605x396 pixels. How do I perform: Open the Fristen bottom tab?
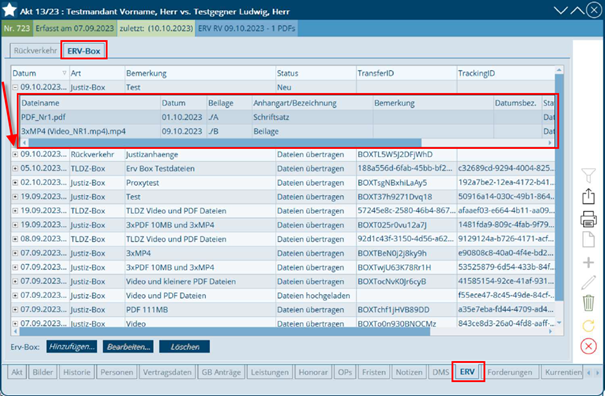[374, 372]
